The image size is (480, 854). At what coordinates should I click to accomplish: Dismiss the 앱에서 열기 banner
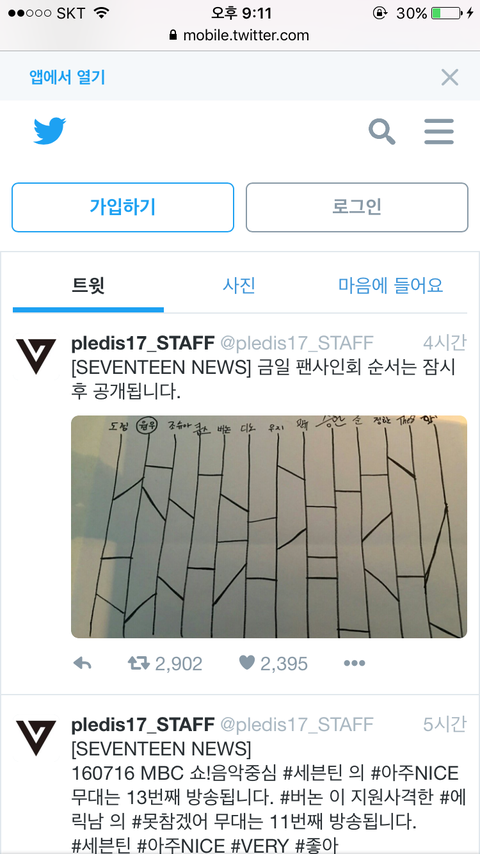tap(449, 77)
